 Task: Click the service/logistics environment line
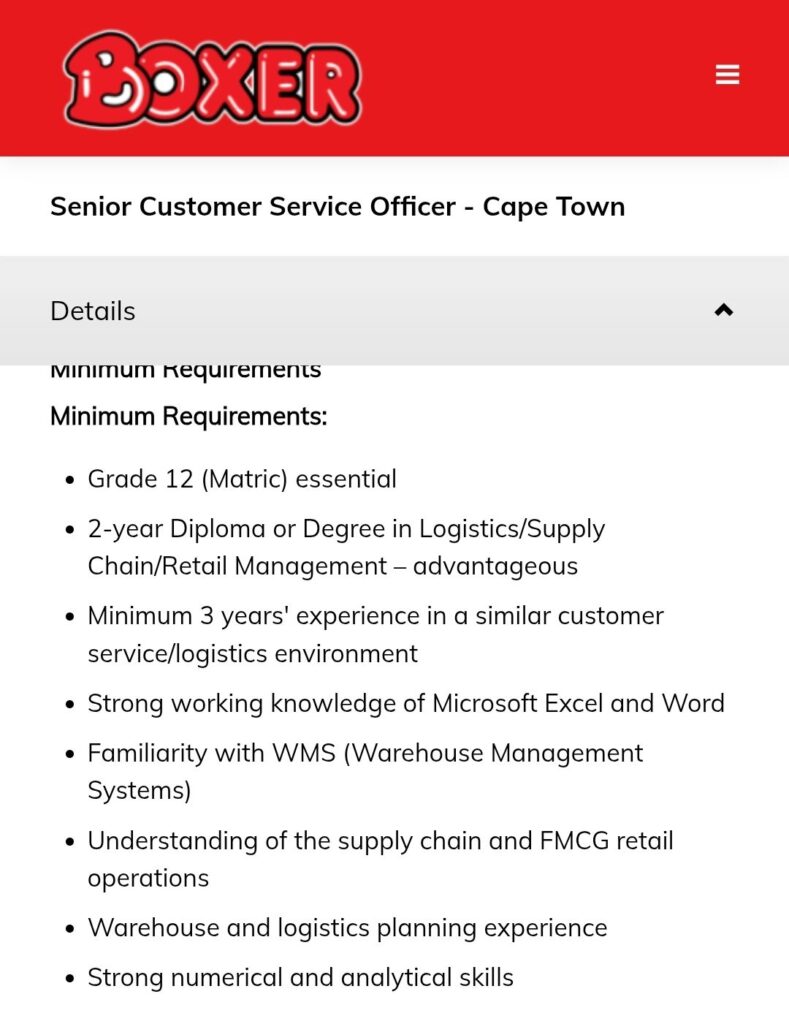pos(253,654)
